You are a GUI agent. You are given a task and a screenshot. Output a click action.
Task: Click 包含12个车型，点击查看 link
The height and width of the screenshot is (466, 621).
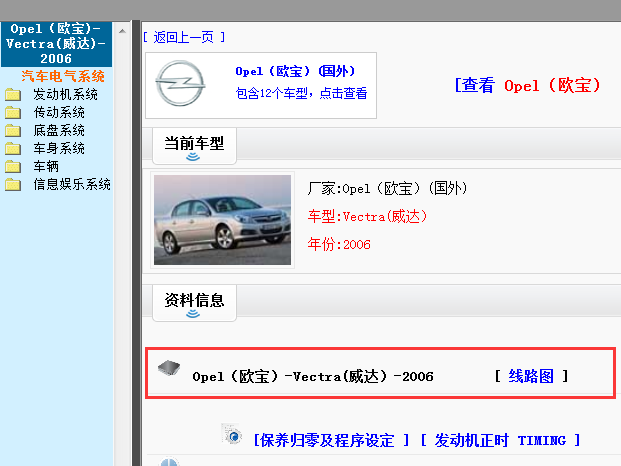coord(301,93)
